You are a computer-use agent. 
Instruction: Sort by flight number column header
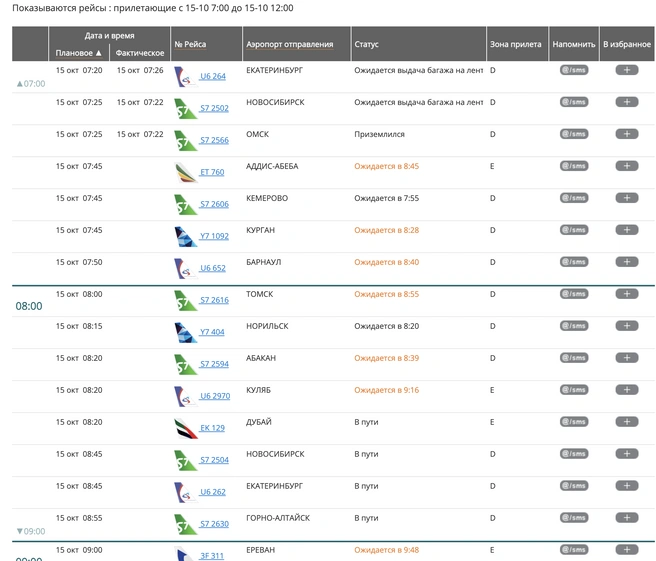pos(190,44)
